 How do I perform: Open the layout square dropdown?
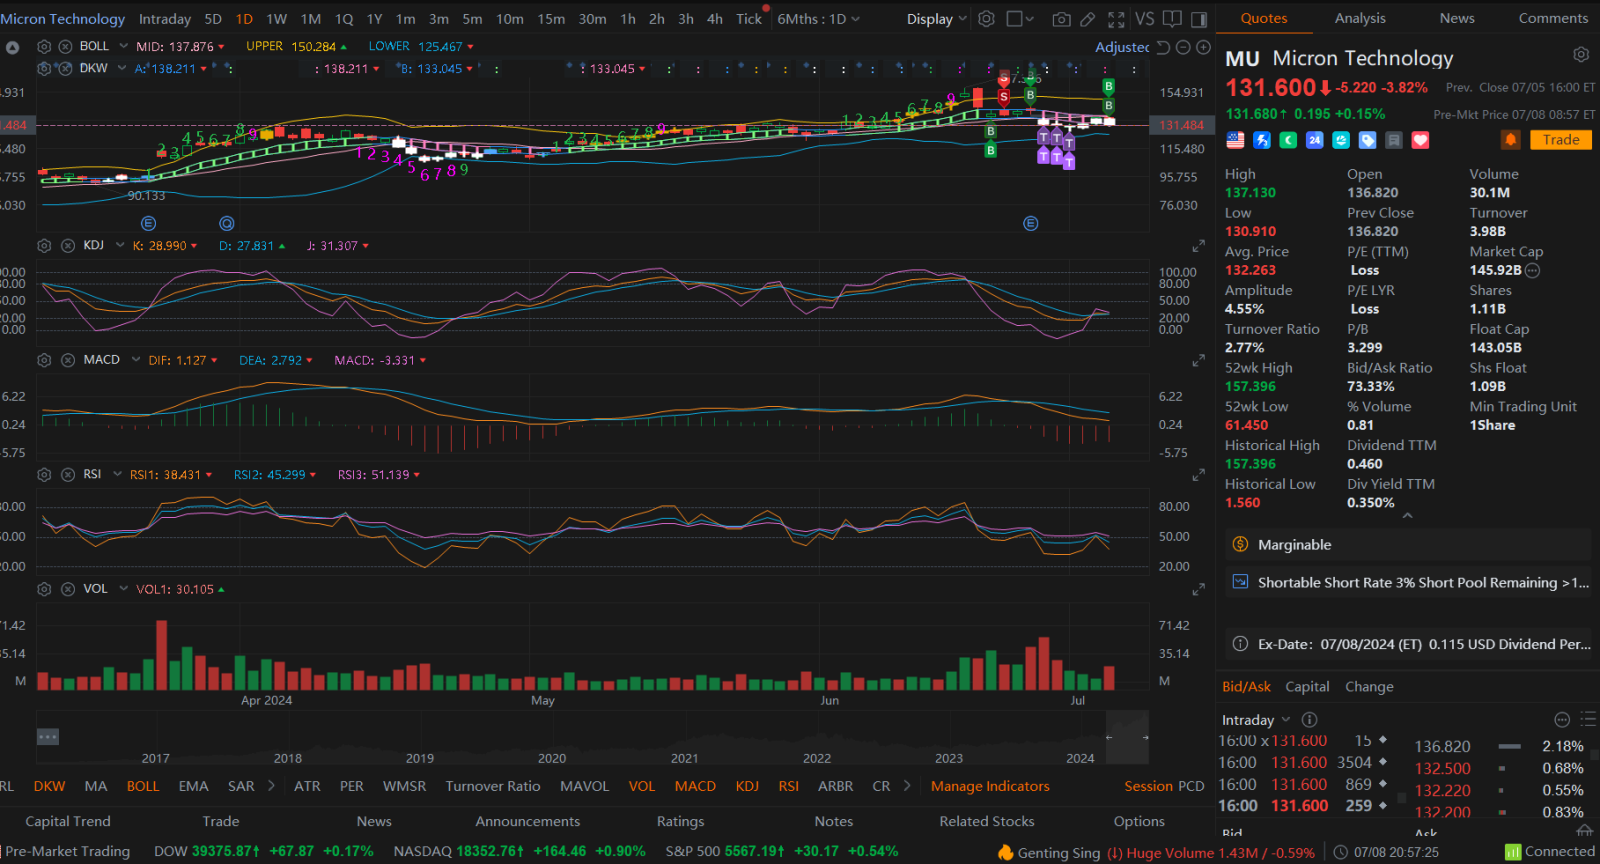(x=1020, y=19)
